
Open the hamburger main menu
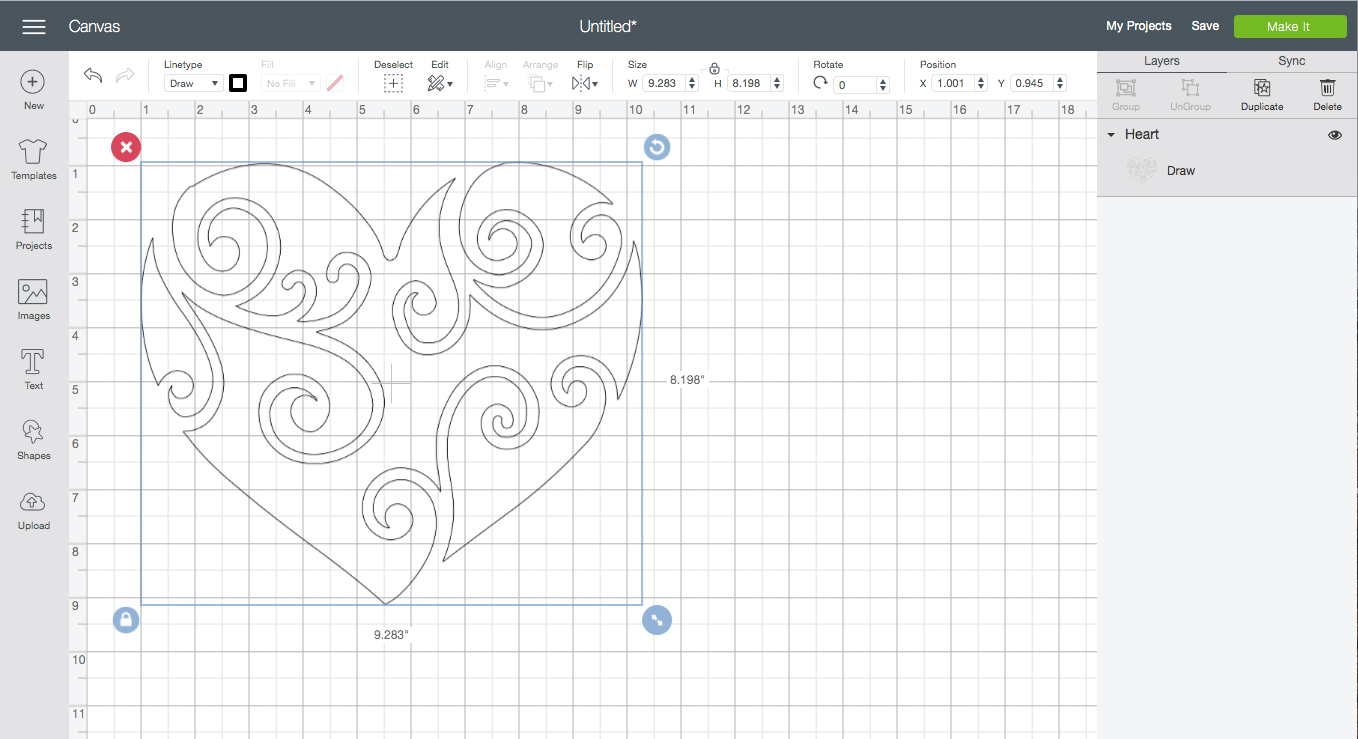pyautogui.click(x=34, y=26)
